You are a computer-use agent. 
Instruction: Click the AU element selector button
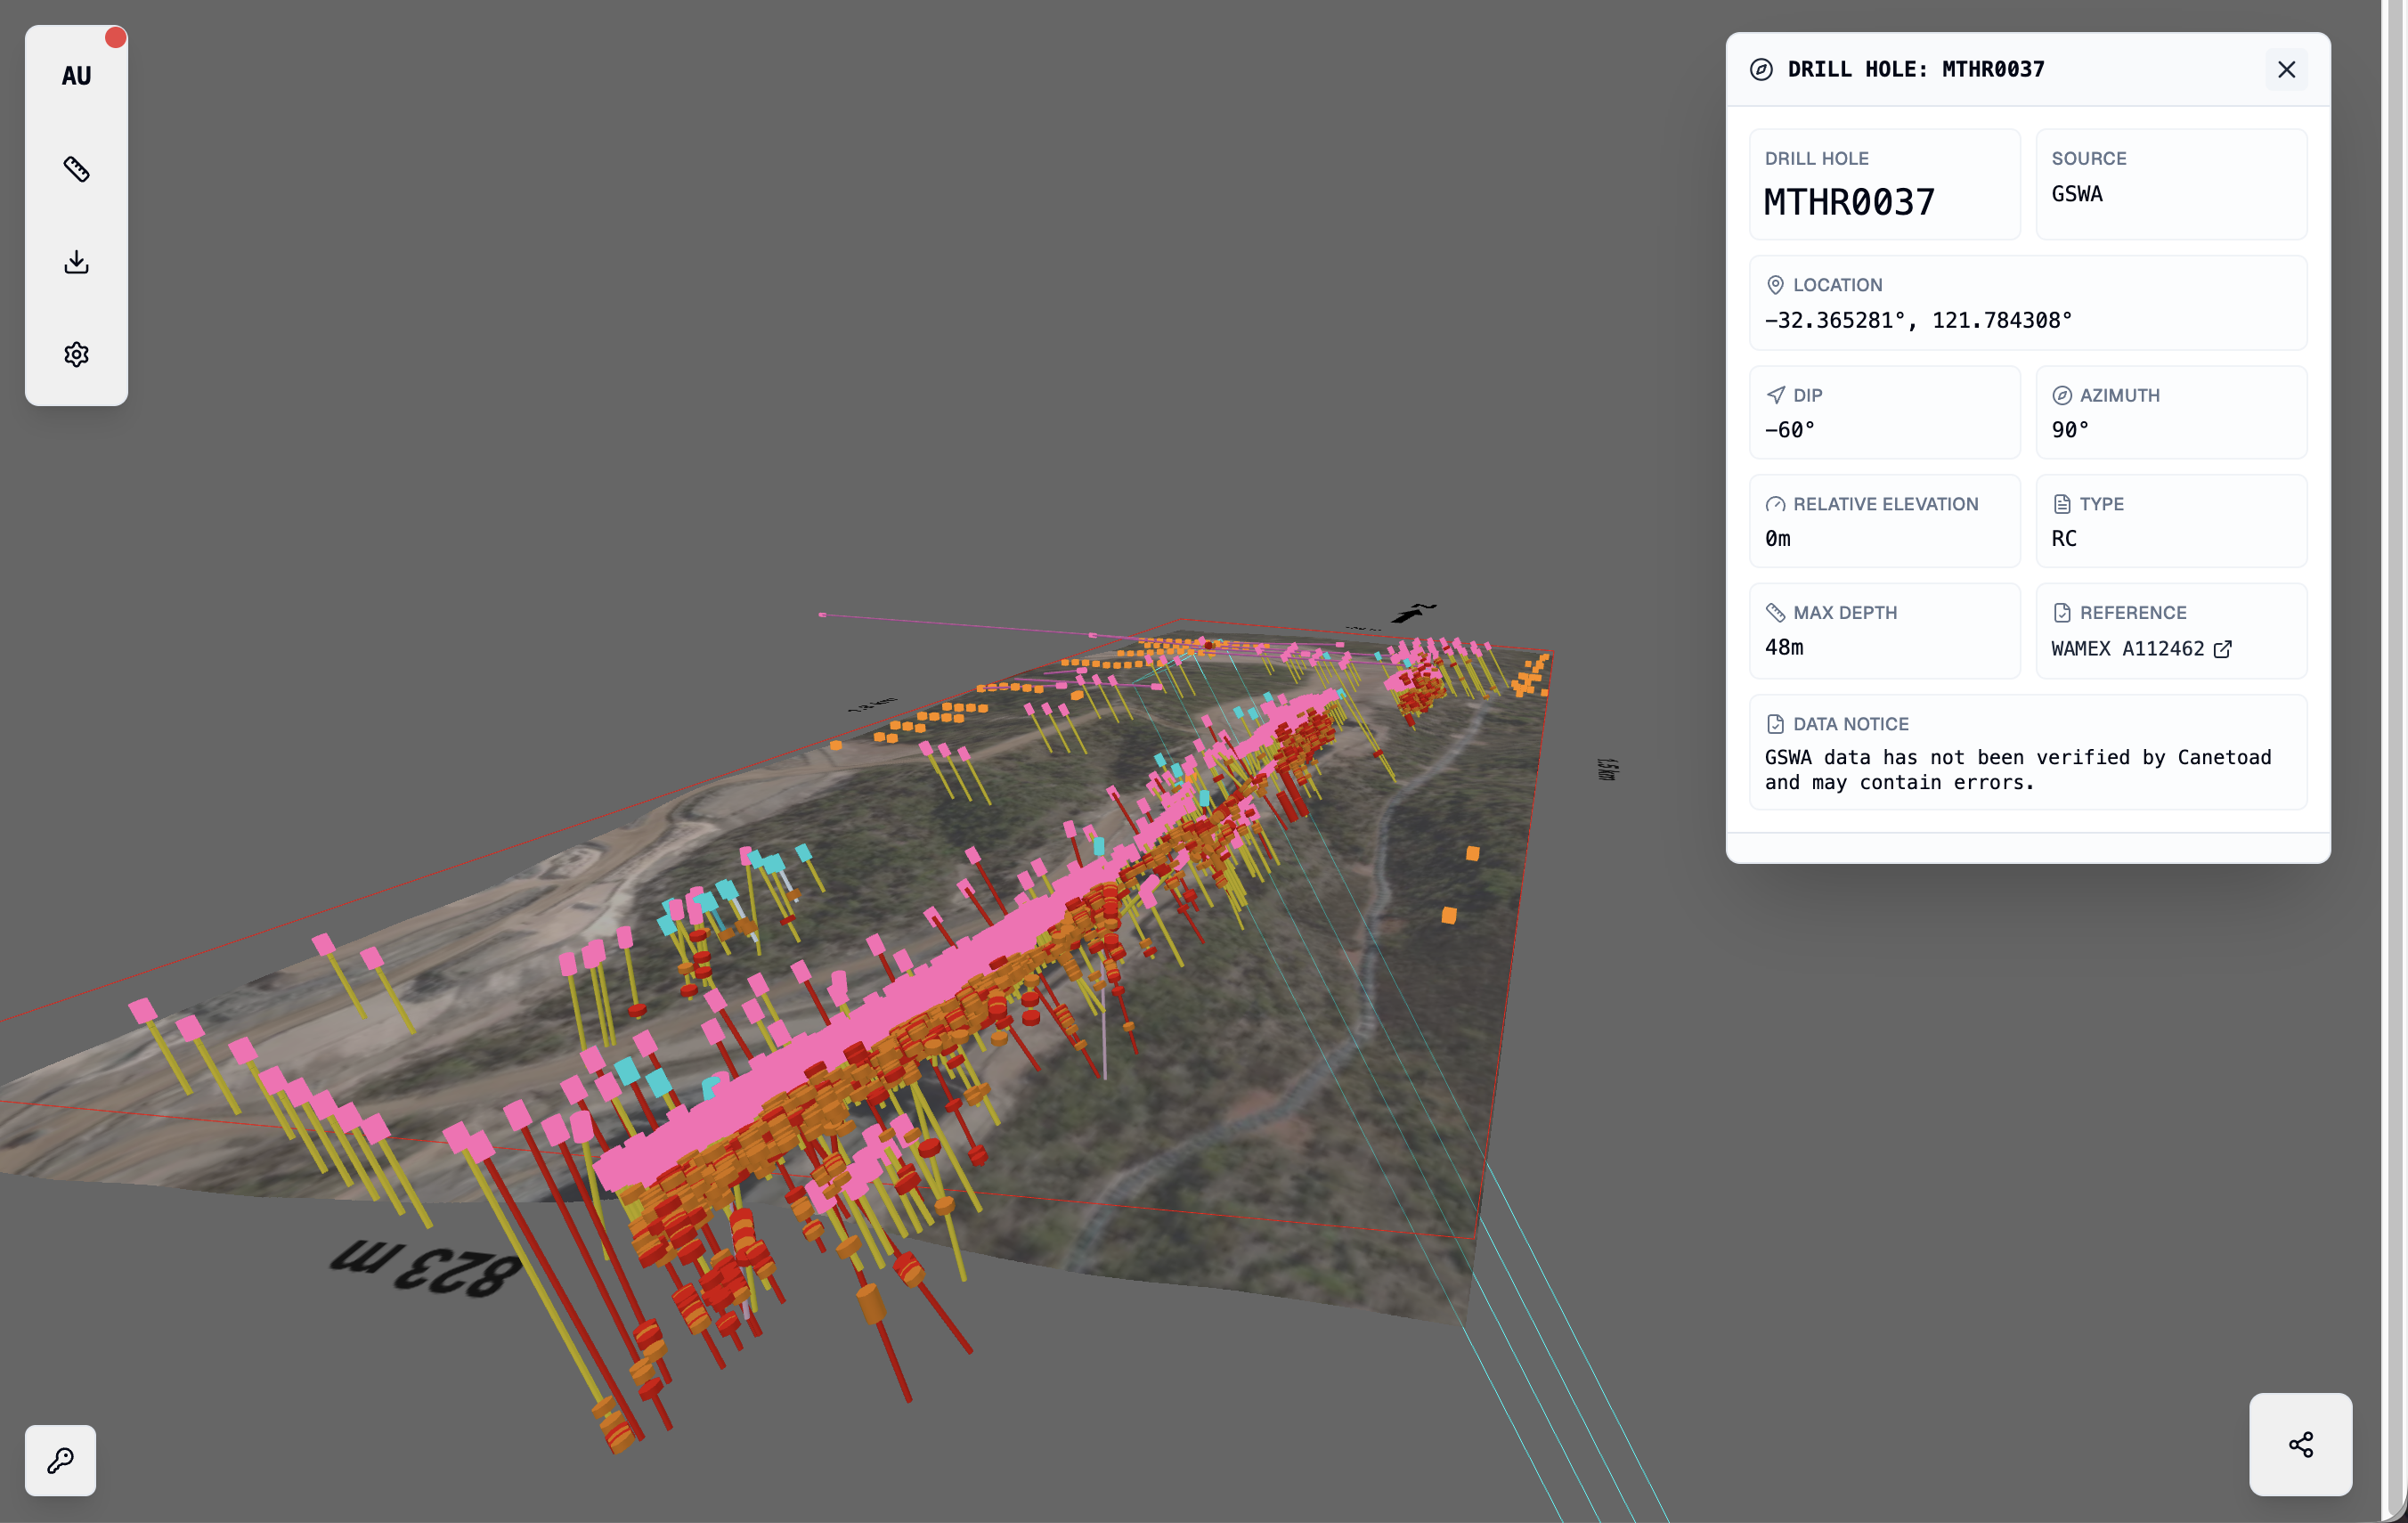pyautogui.click(x=76, y=76)
